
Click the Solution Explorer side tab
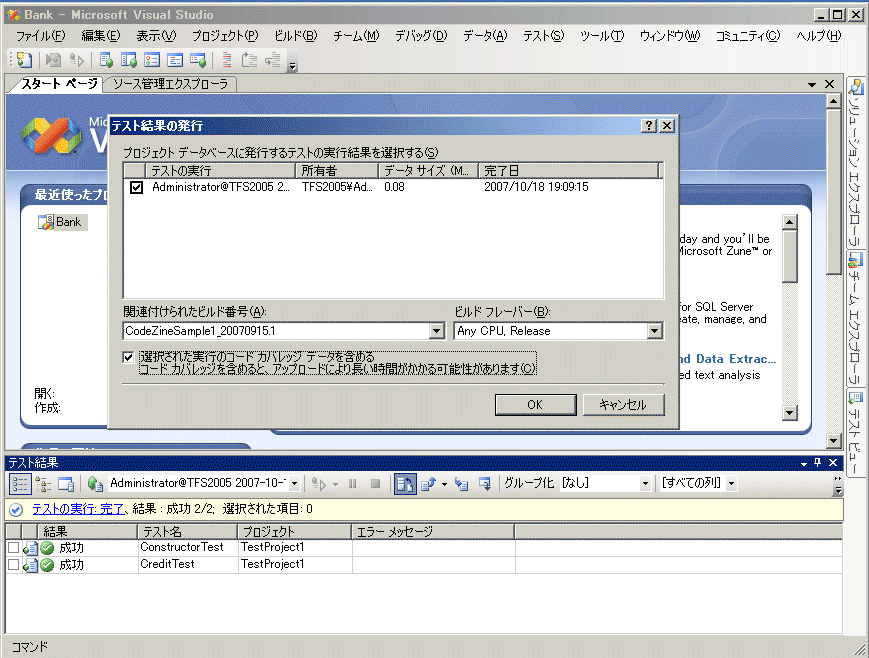pyautogui.click(x=856, y=163)
